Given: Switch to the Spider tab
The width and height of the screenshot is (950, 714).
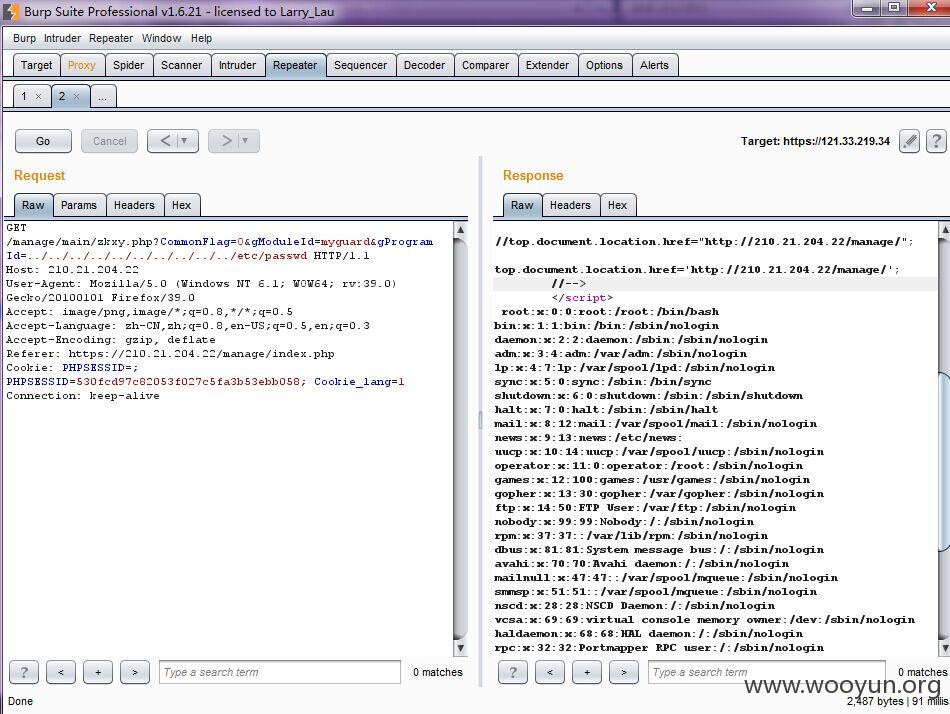Looking at the screenshot, I should 128,65.
